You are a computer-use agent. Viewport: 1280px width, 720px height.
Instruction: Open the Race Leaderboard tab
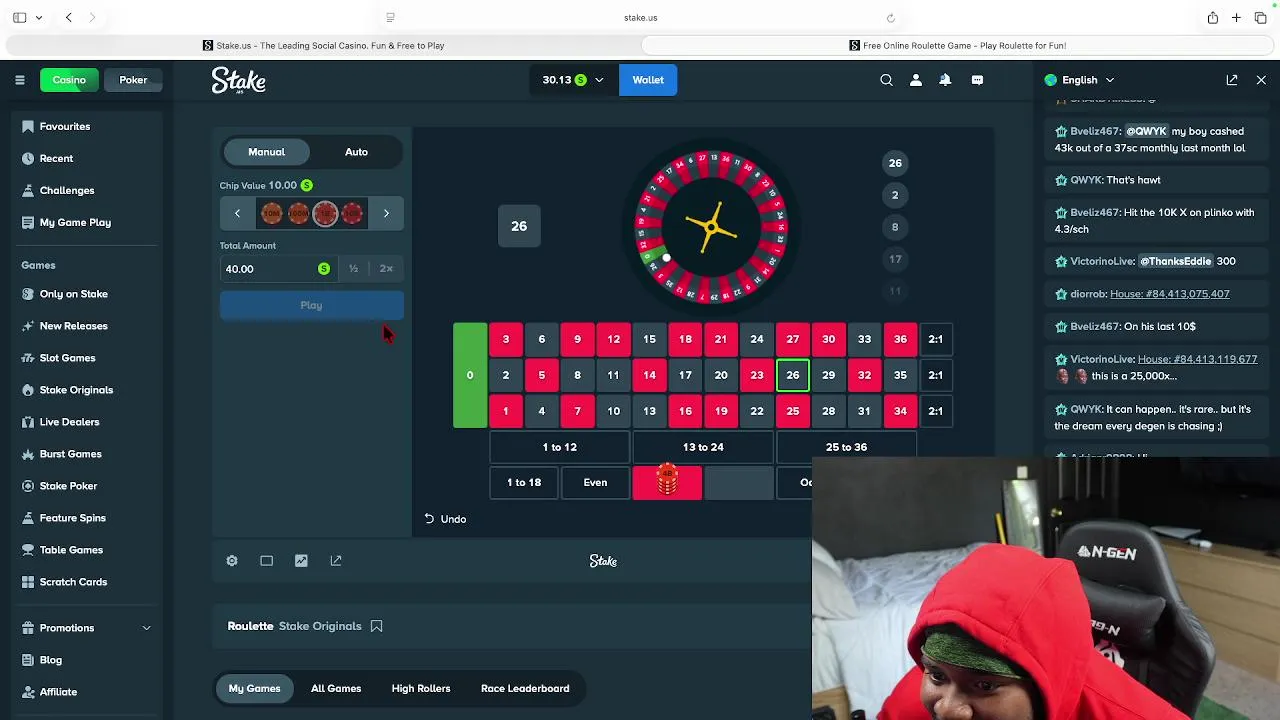525,688
